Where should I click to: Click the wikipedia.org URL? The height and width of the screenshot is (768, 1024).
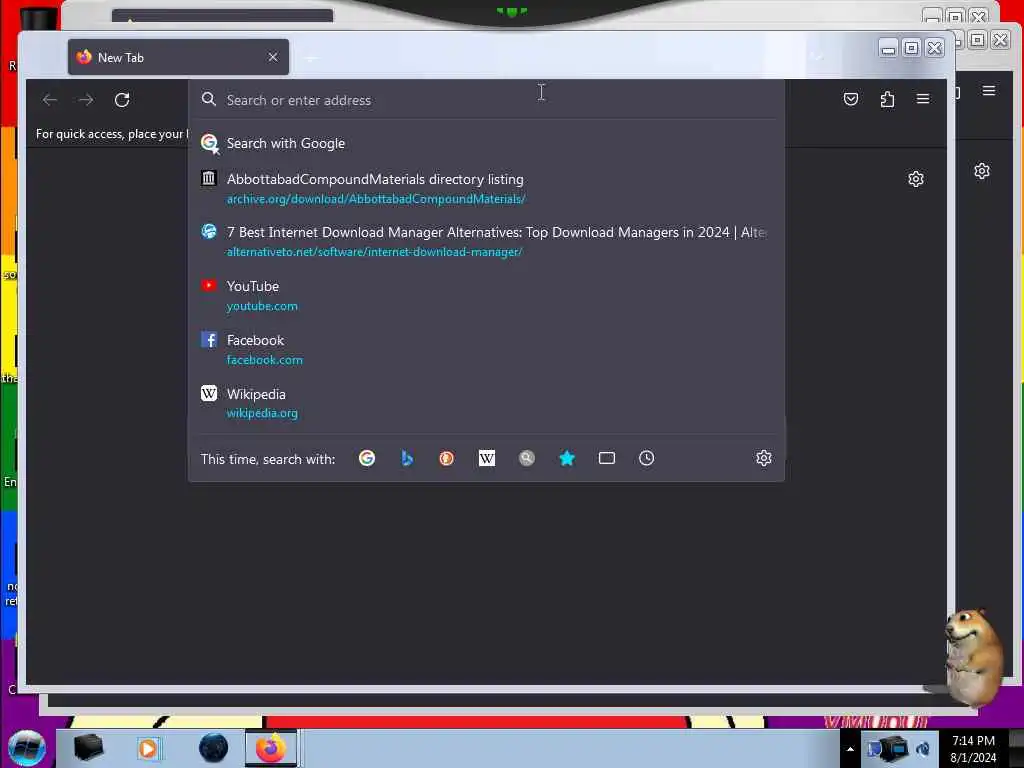tap(262, 413)
